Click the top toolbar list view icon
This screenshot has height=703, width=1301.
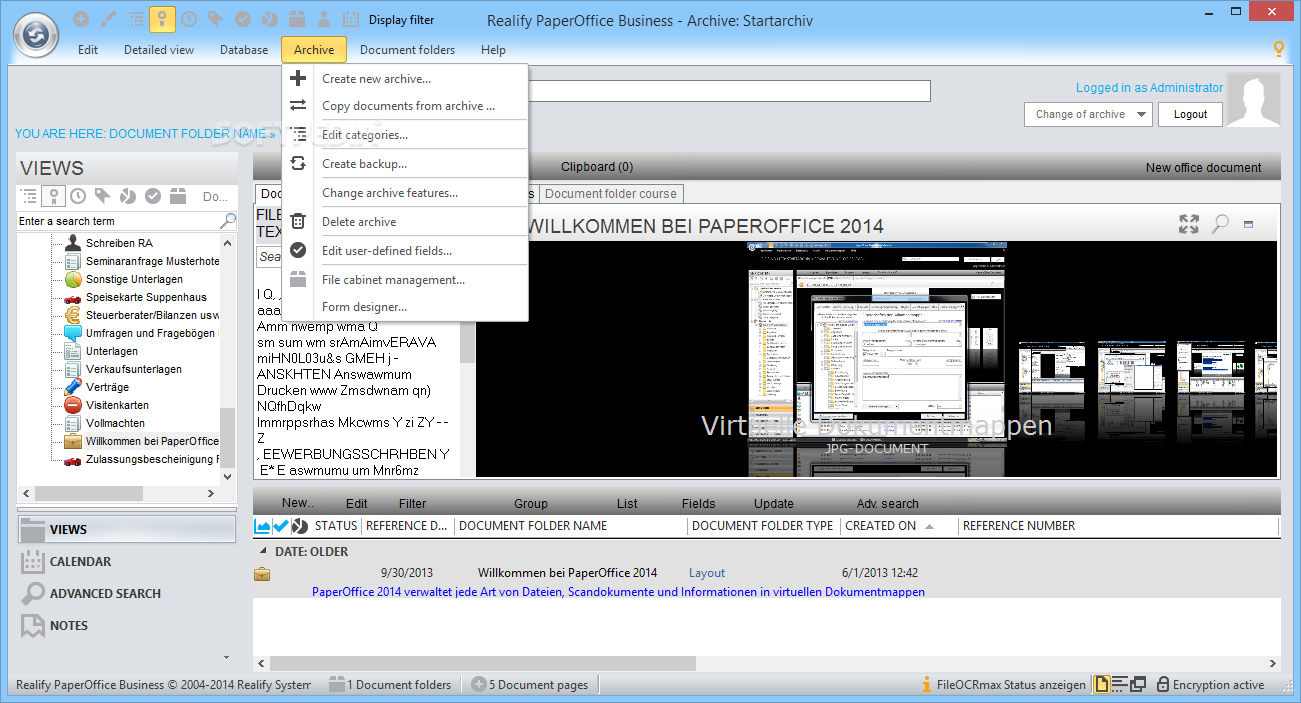tap(136, 19)
